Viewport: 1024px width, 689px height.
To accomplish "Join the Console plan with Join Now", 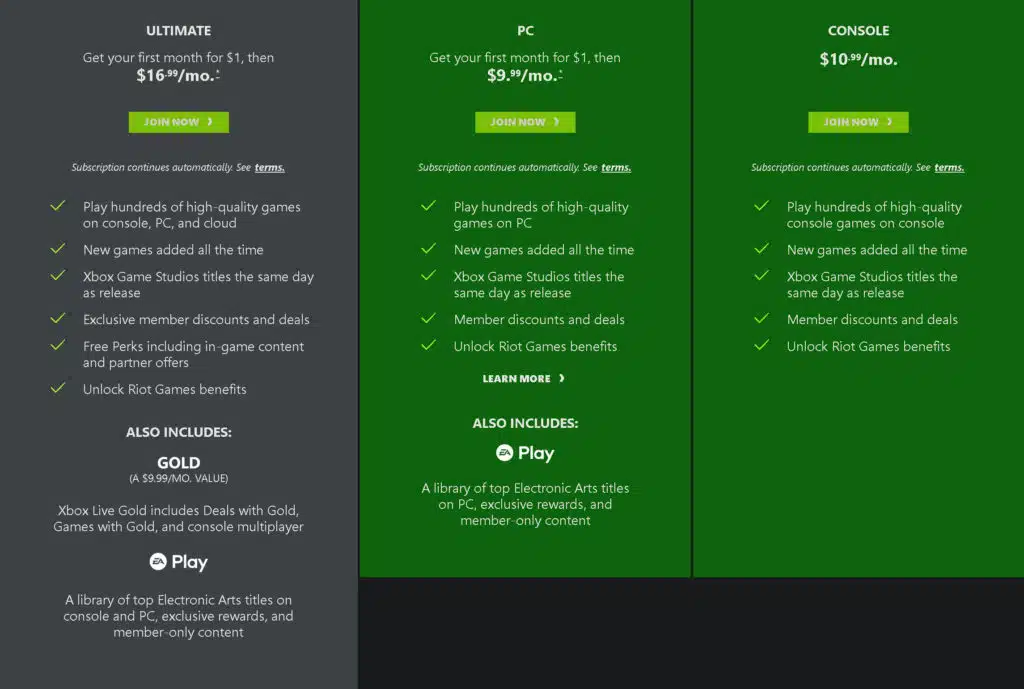I will pos(858,122).
